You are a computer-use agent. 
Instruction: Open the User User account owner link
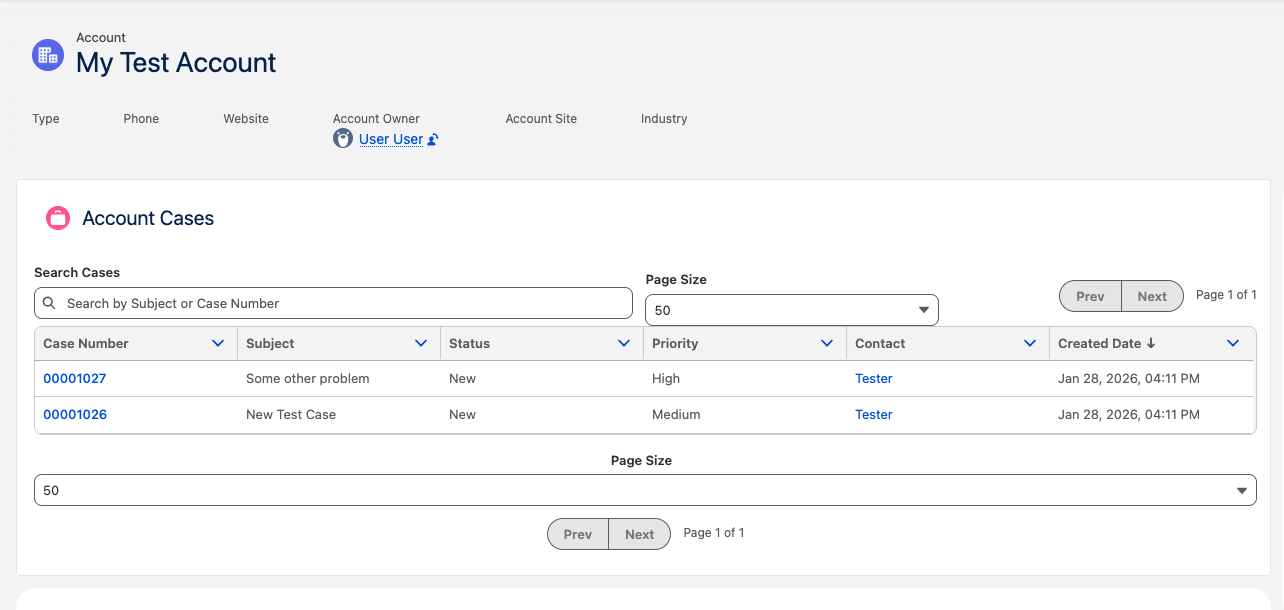pyautogui.click(x=392, y=139)
